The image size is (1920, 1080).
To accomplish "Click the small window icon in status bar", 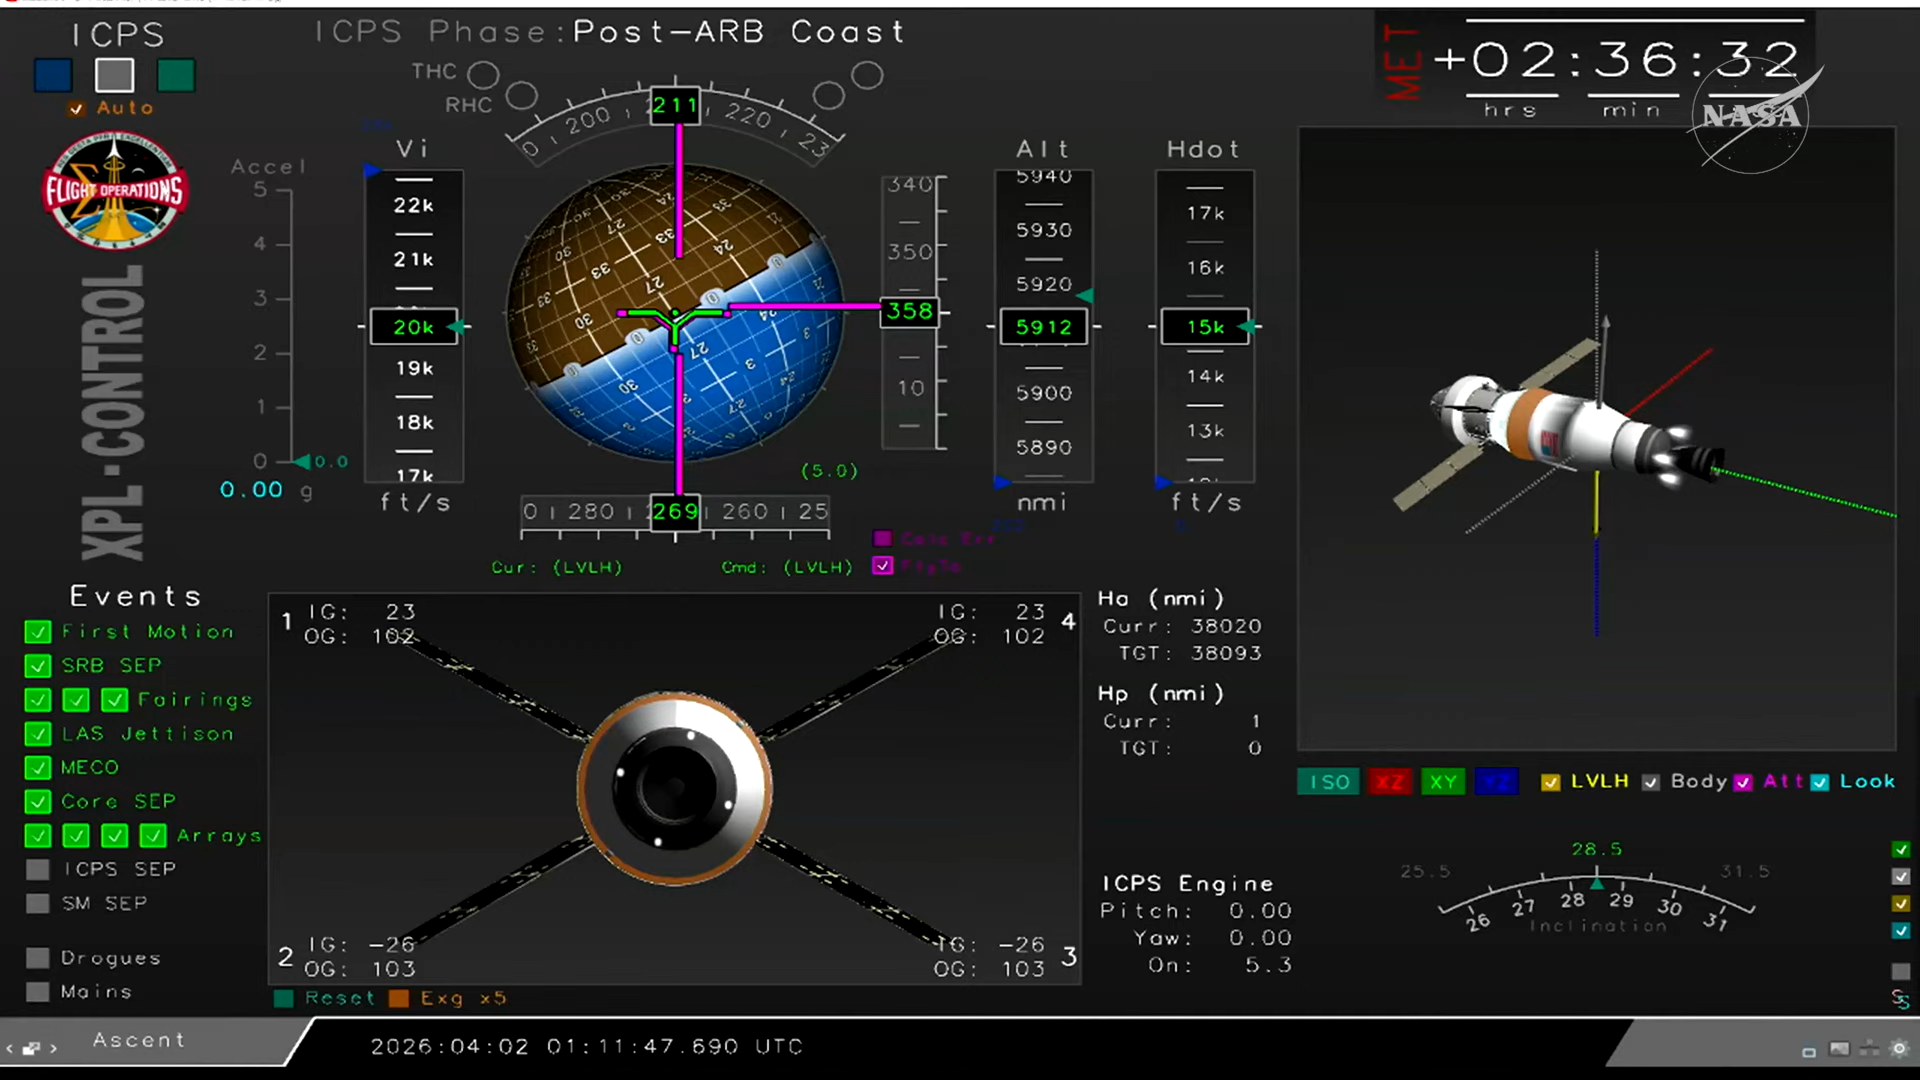I will coord(1809,1051).
